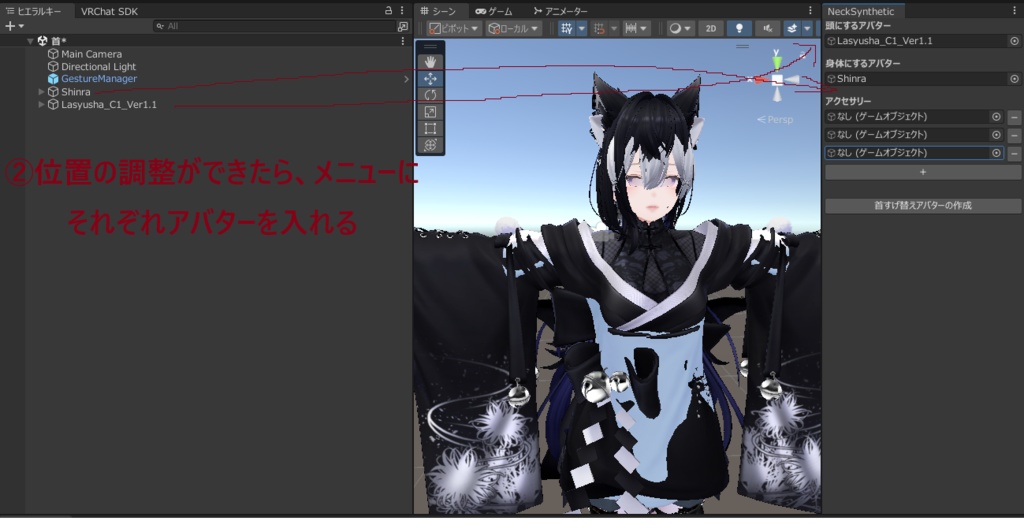Viewport: 1024px width, 532px height.
Task: Click the red X axis on scene gizmo
Action: [x=759, y=80]
